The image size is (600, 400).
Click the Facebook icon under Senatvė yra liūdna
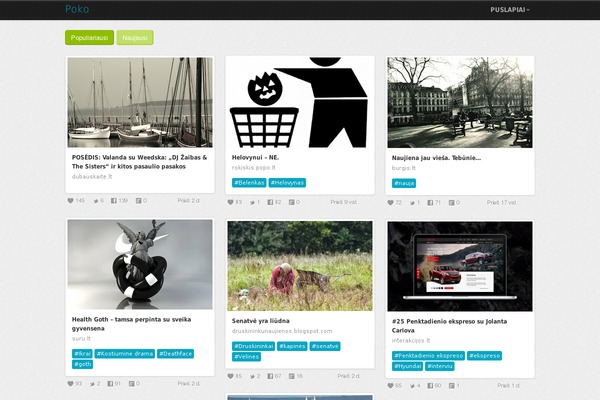pyautogui.click(x=270, y=376)
